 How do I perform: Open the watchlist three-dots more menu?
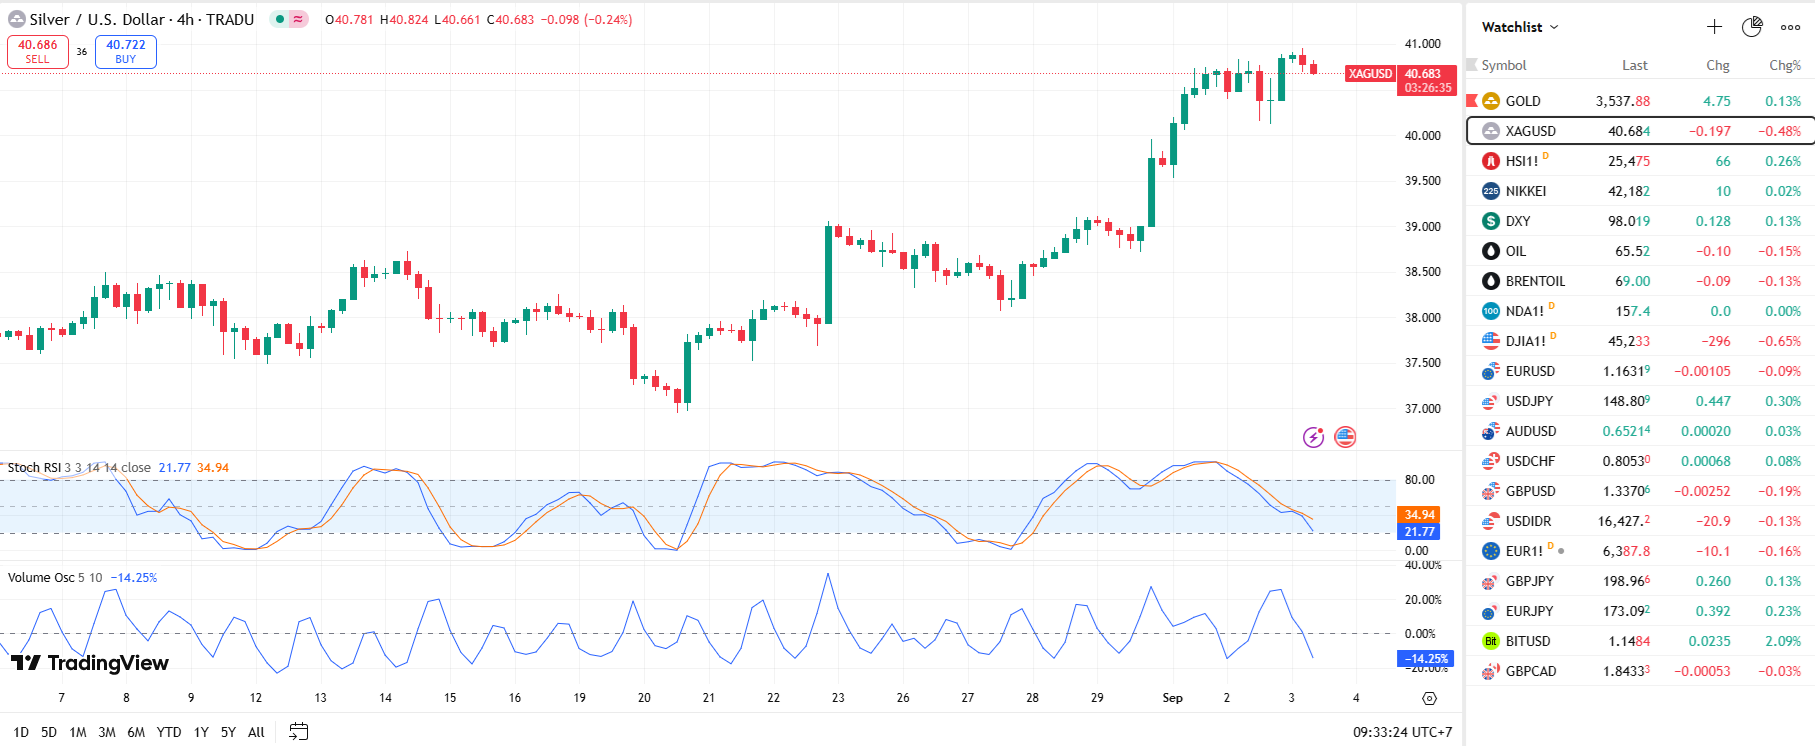[x=1790, y=27]
